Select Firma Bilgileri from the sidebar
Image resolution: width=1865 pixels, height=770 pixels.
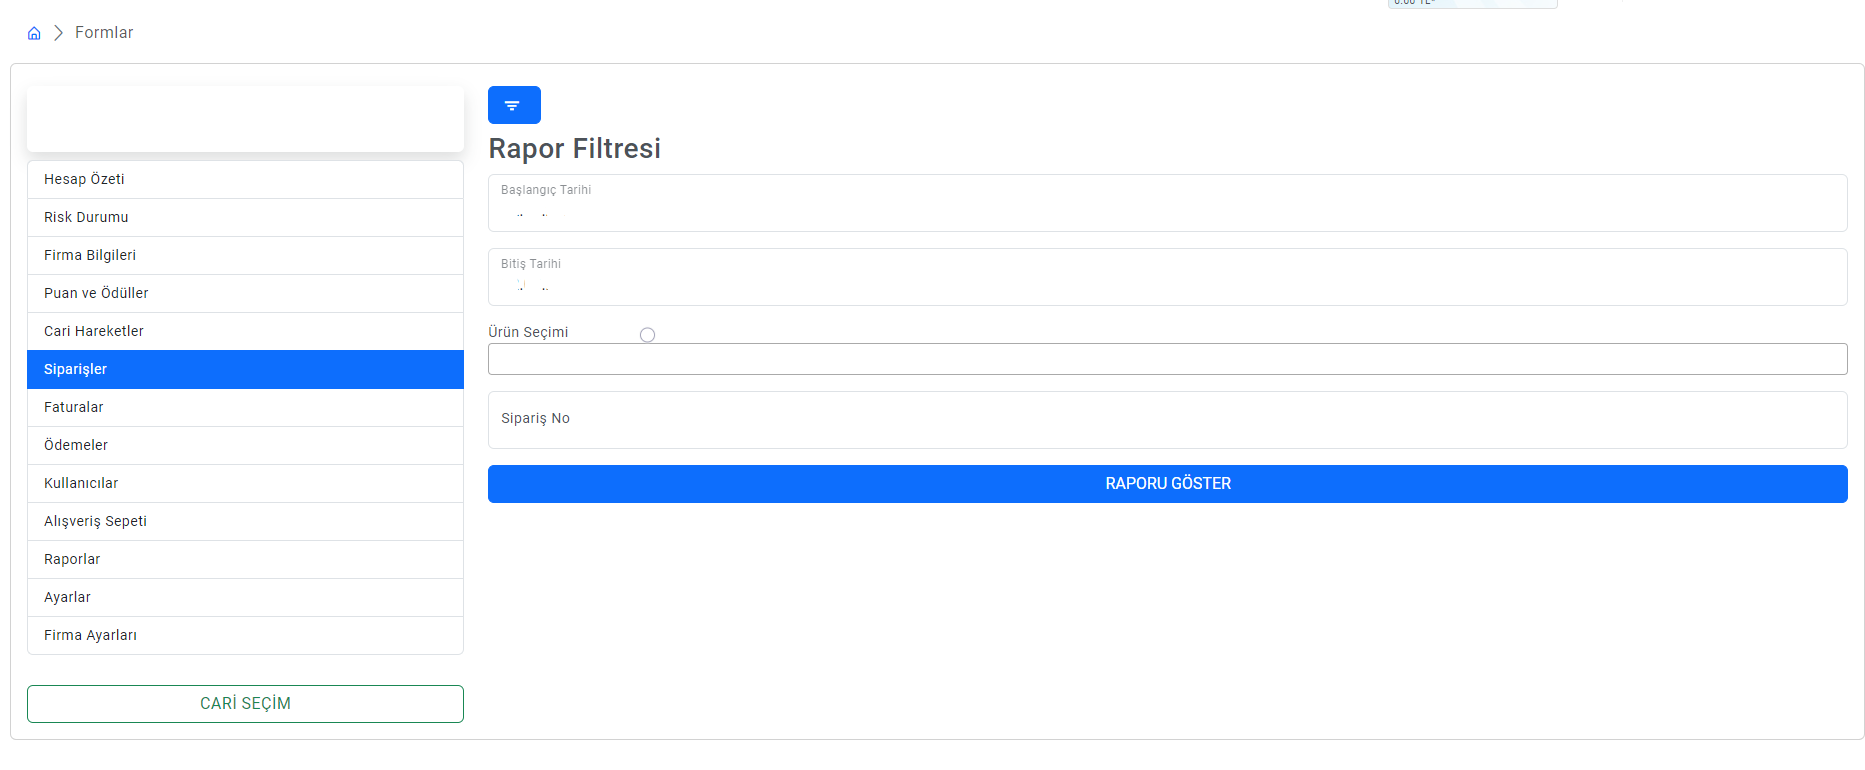(245, 256)
